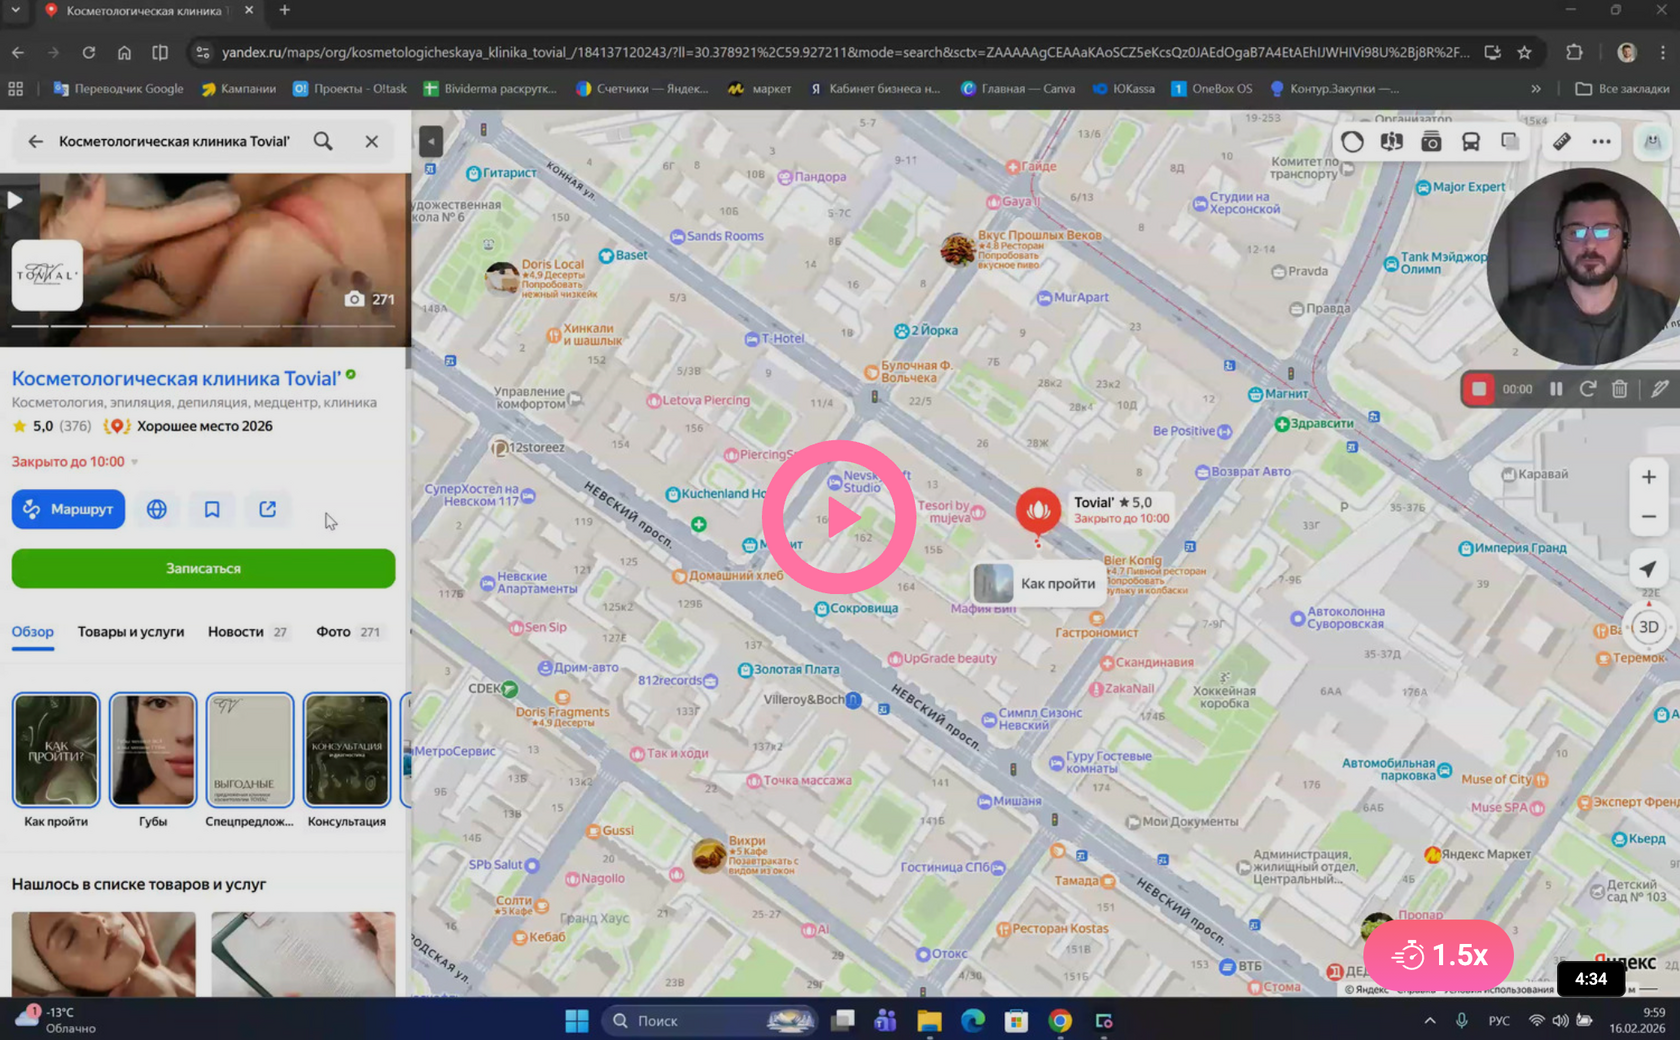This screenshot has height=1040, width=1680.
Task: Open the 'Новости' tab
Action: point(247,632)
